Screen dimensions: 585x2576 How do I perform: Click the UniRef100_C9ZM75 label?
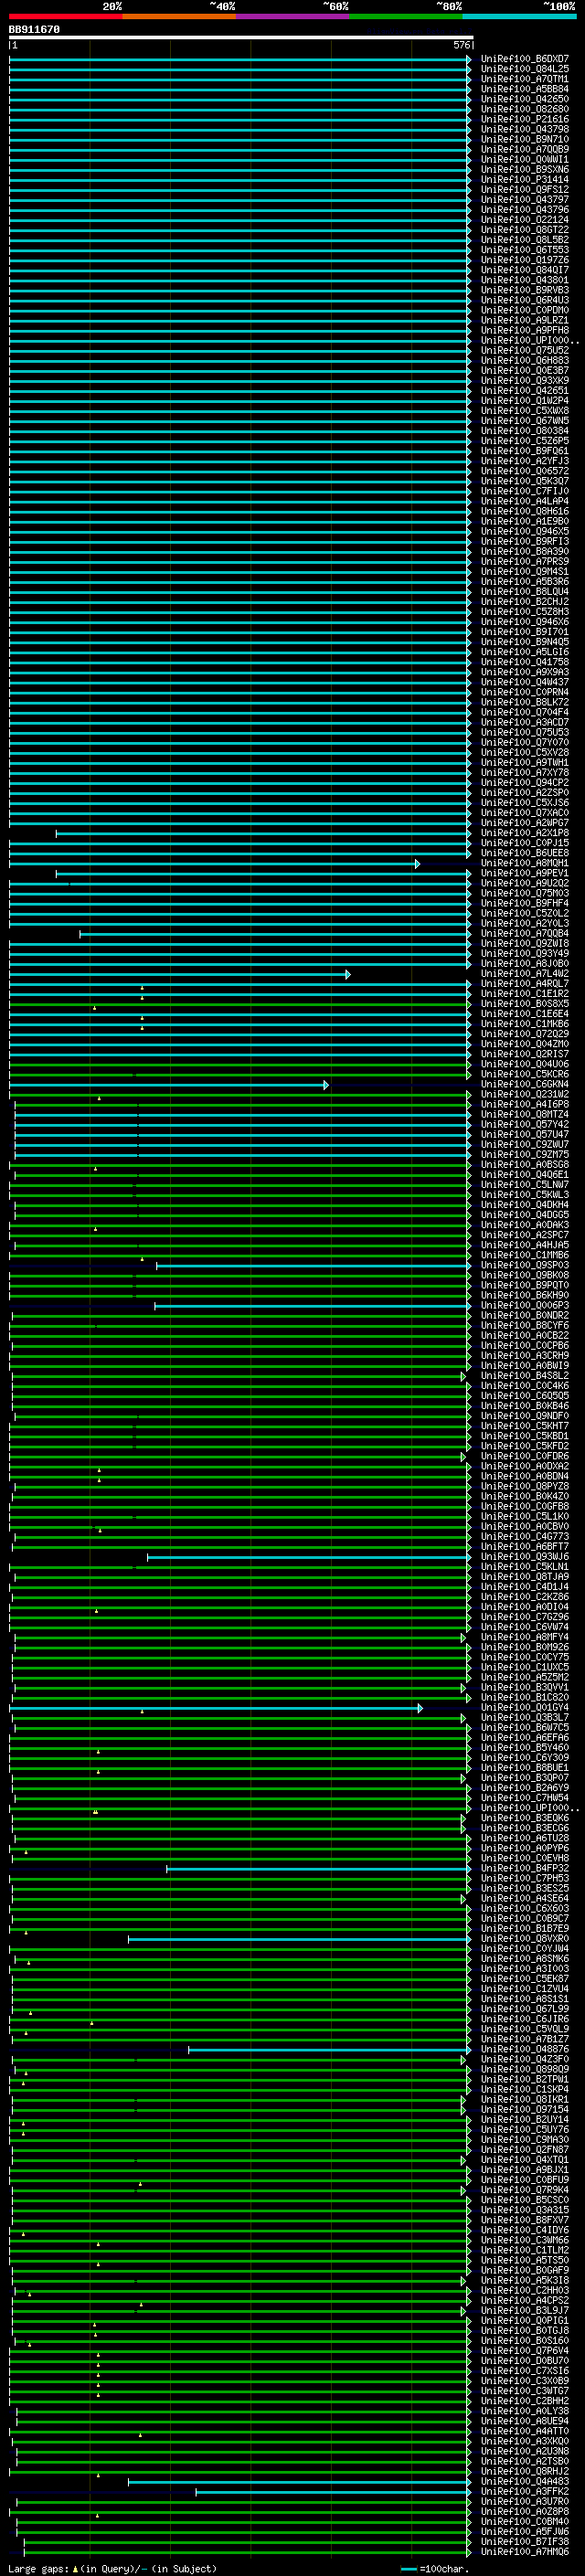coord(525,1155)
